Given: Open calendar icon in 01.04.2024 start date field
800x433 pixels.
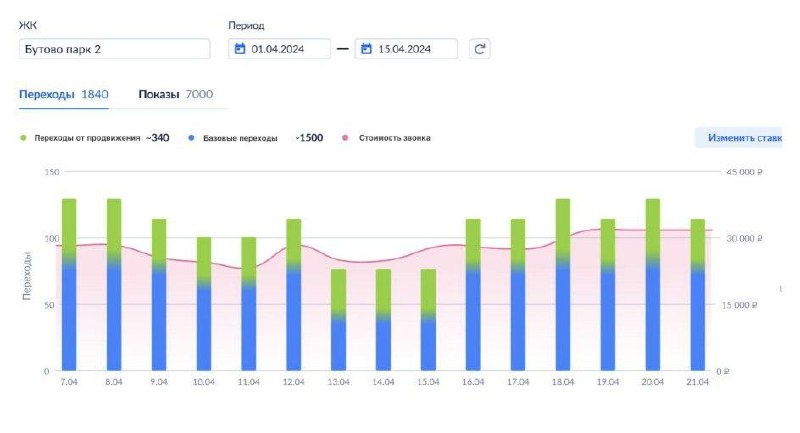Looking at the screenshot, I should tap(240, 49).
